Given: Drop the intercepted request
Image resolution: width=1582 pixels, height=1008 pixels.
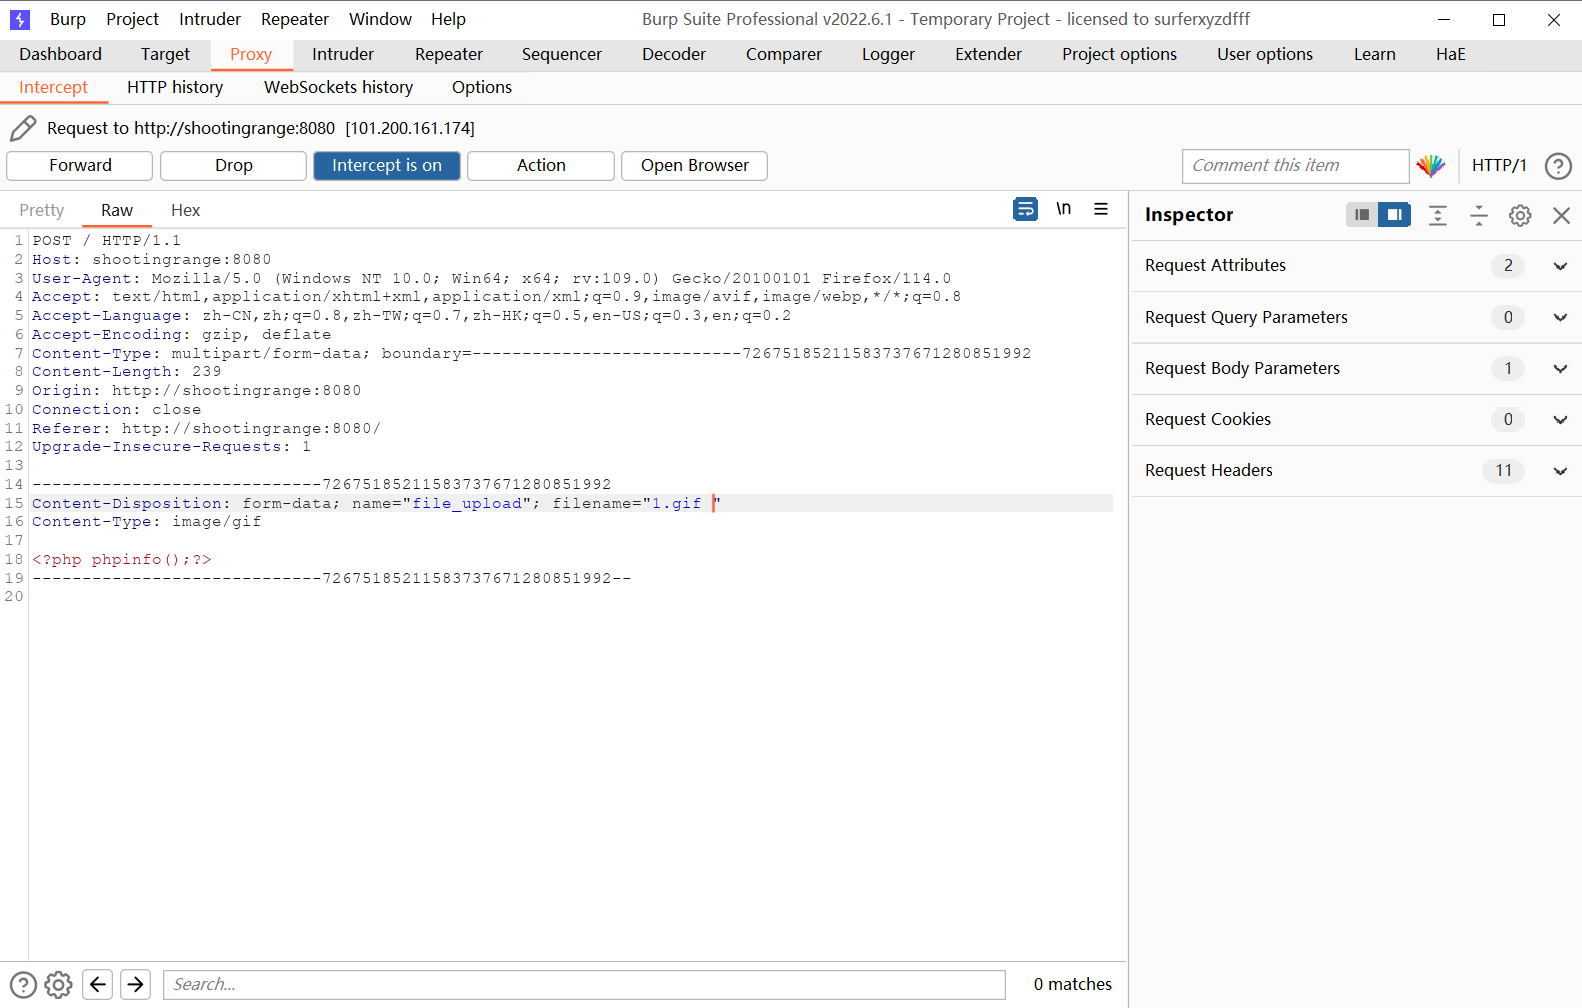Looking at the screenshot, I should coord(233,166).
